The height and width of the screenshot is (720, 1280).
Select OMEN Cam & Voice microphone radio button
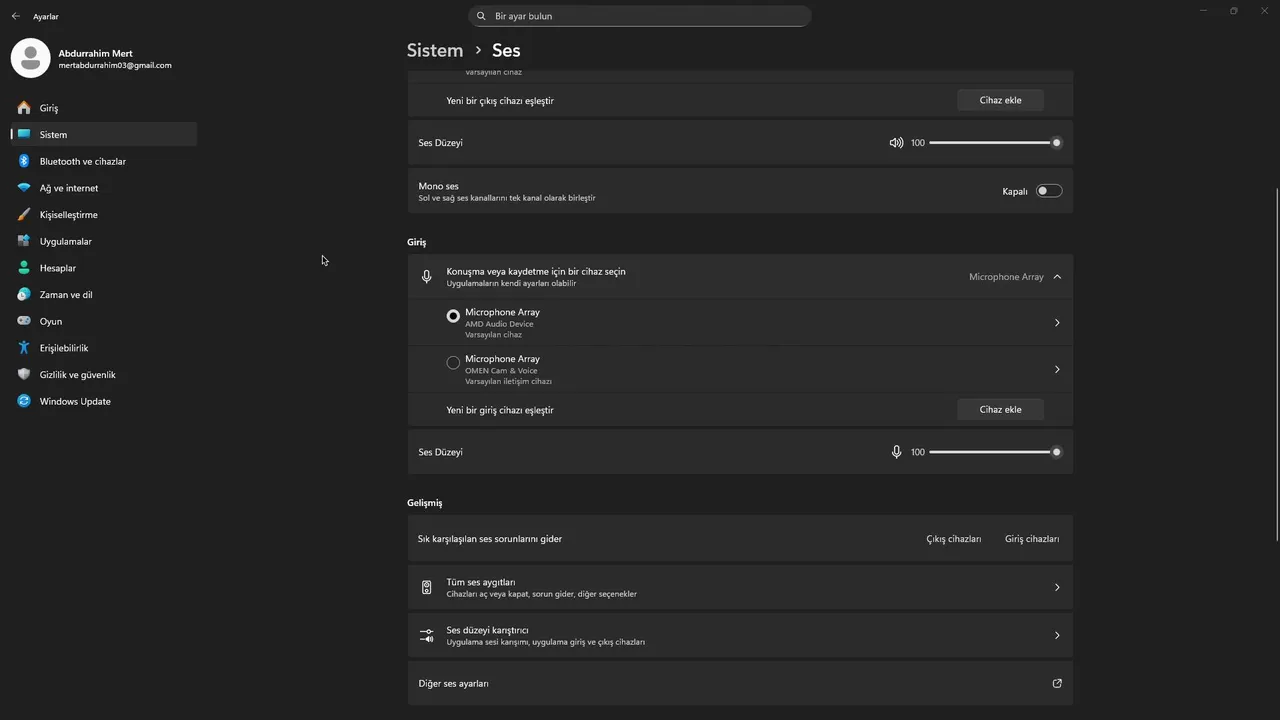(x=453, y=363)
